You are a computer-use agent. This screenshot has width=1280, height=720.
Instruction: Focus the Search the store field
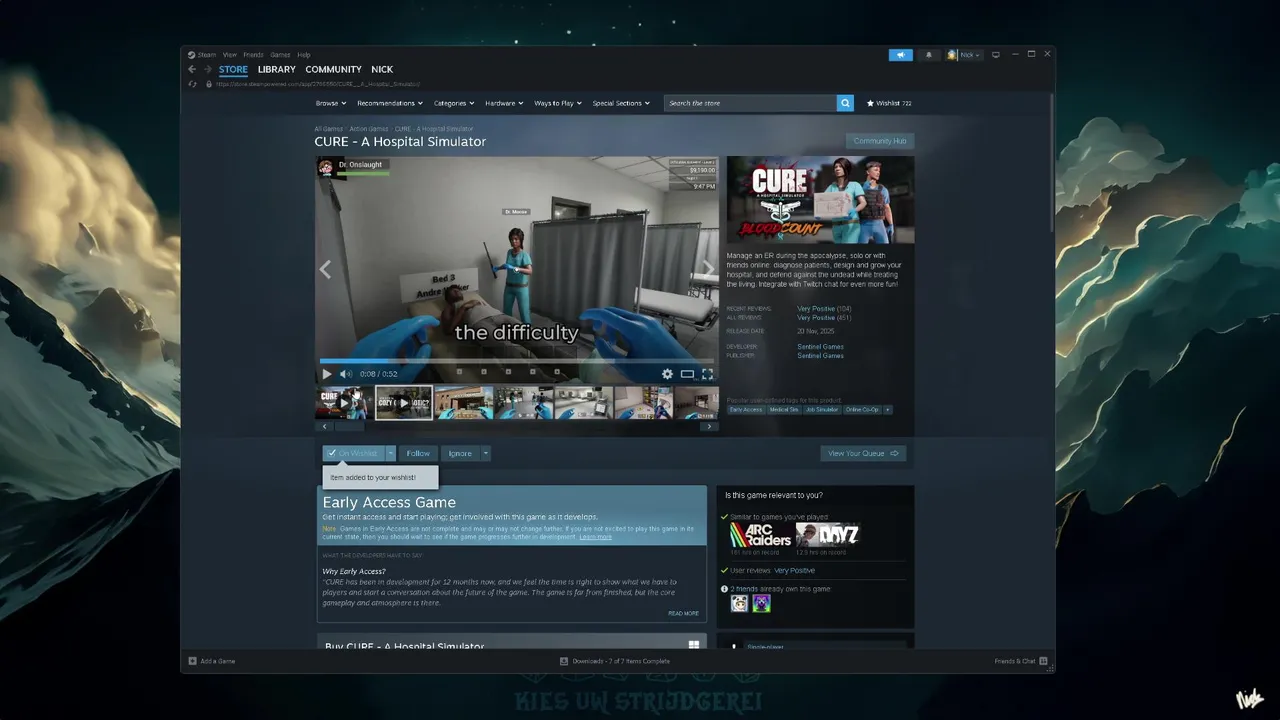click(x=750, y=103)
